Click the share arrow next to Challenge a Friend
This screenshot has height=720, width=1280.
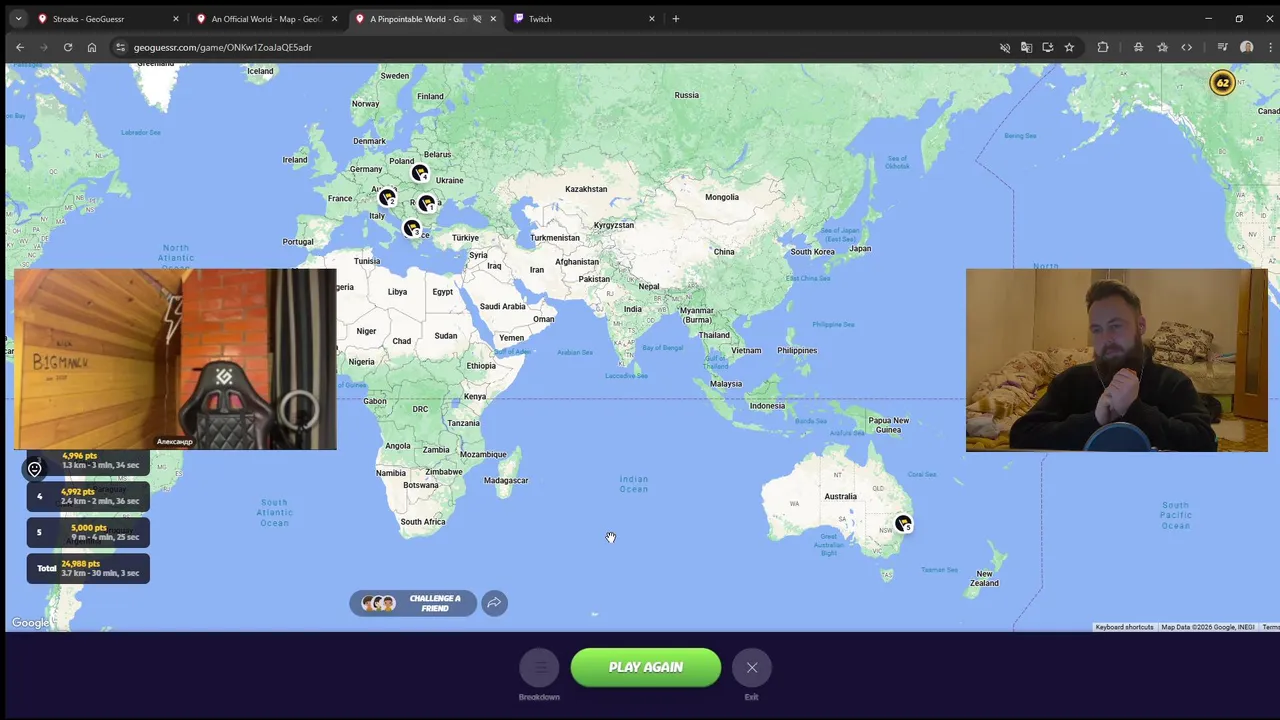494,602
